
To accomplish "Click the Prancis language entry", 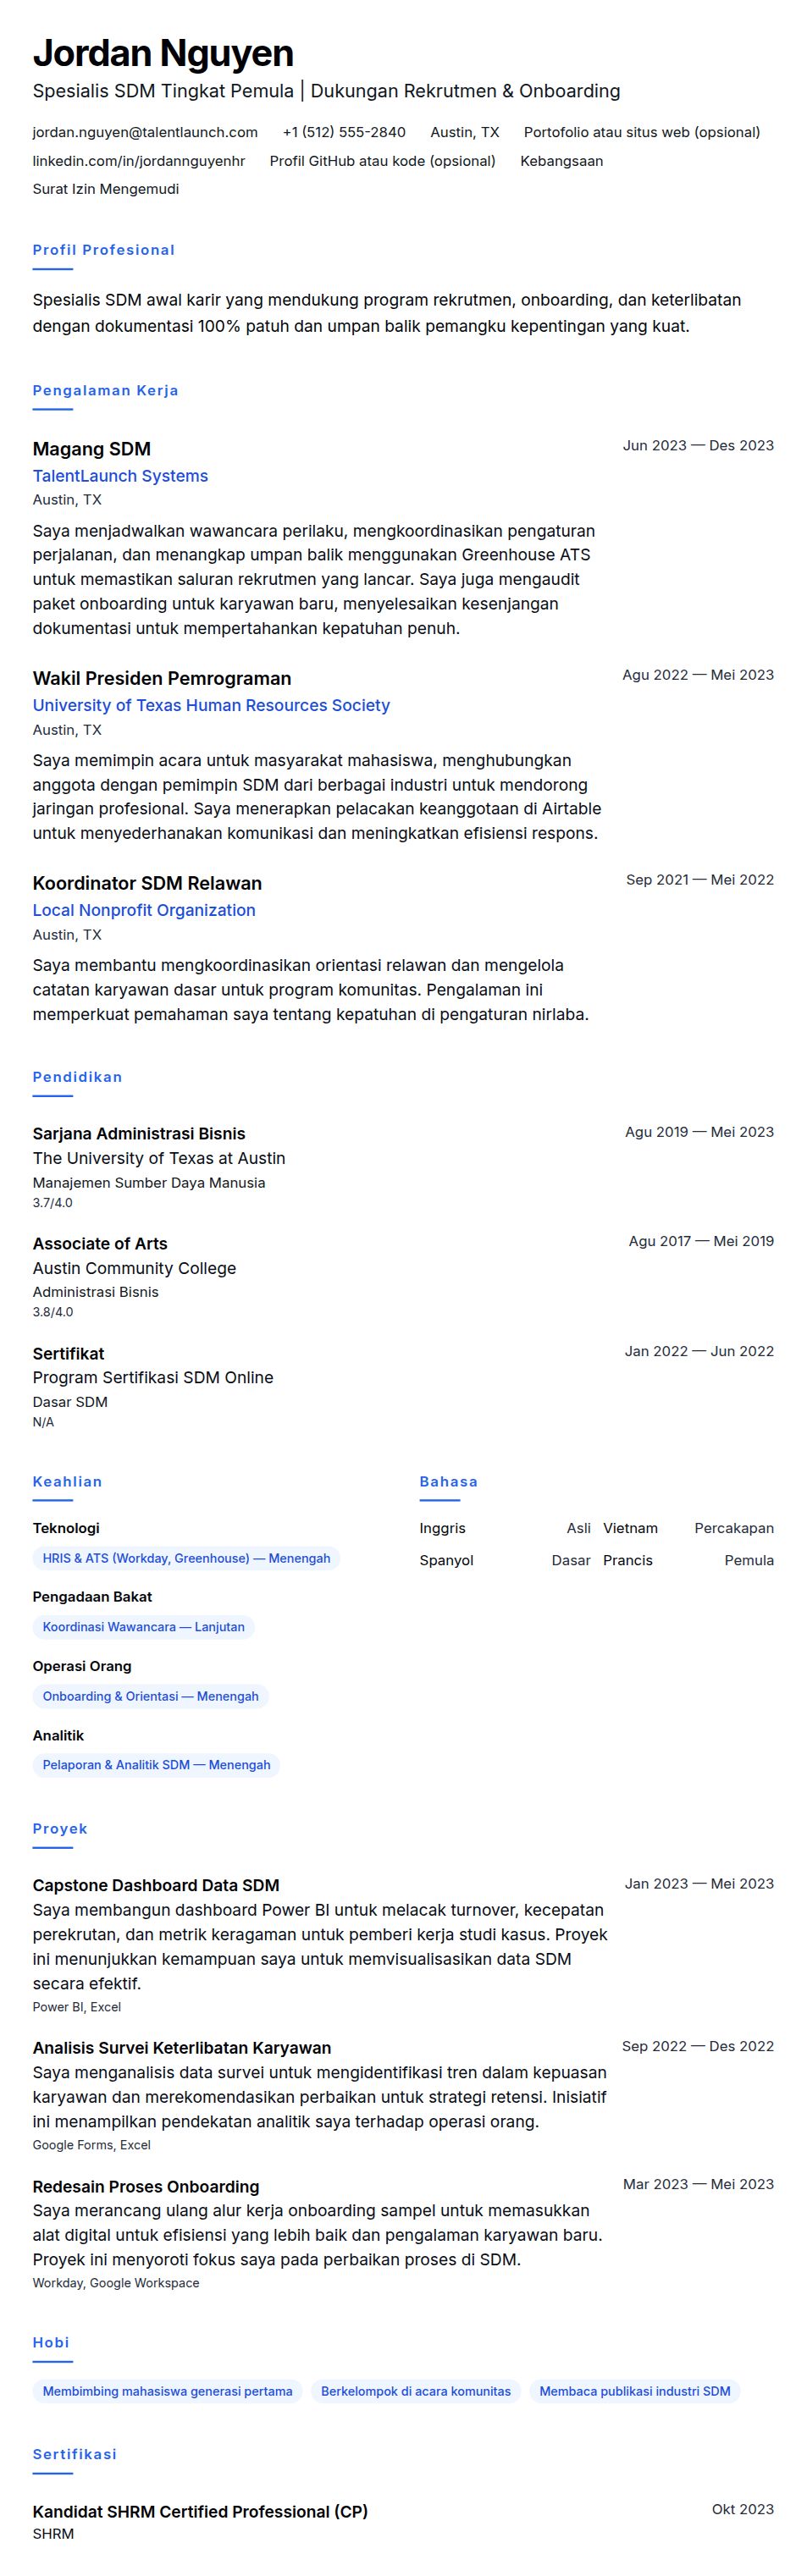I will tap(688, 1560).
